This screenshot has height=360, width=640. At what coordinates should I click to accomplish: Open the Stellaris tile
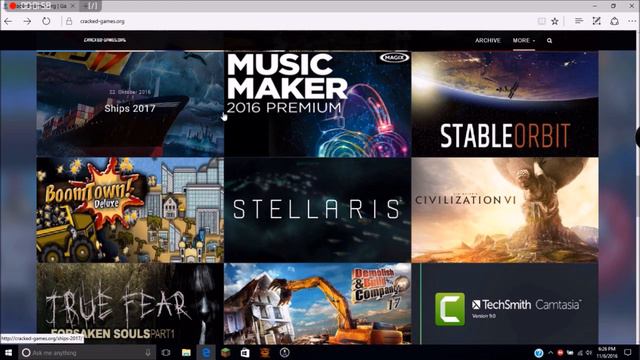[x=317, y=210]
